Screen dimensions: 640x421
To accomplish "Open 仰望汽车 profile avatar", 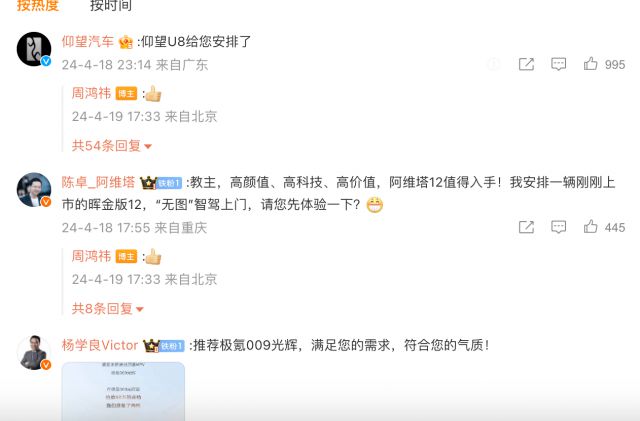I will (34, 49).
